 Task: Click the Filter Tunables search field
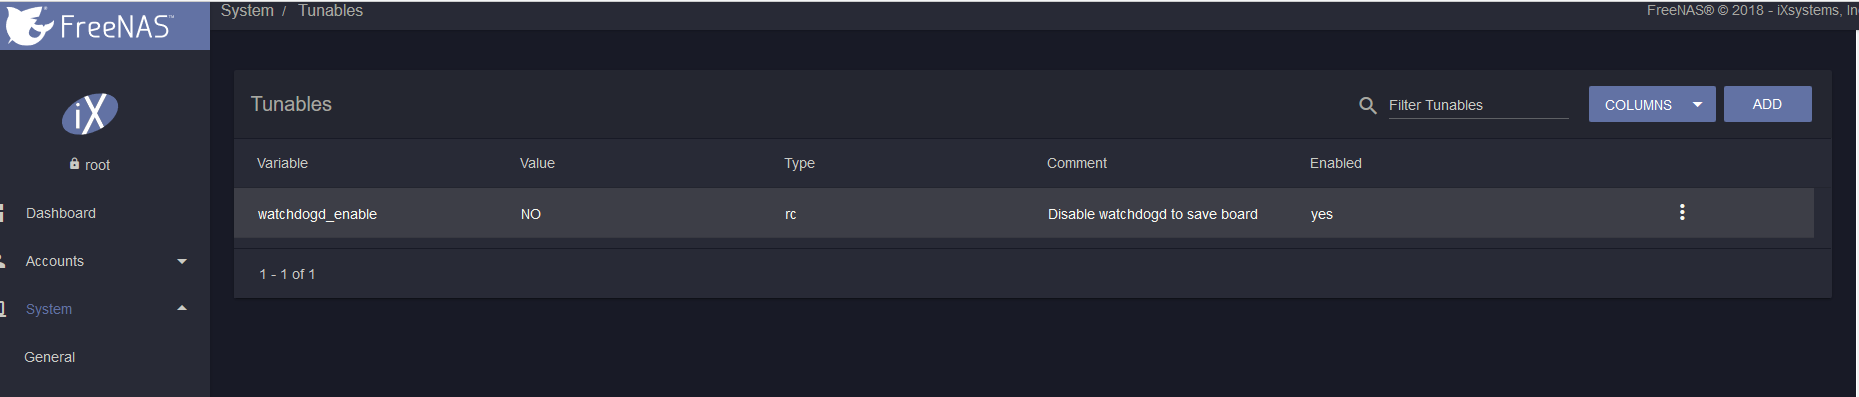click(1478, 105)
